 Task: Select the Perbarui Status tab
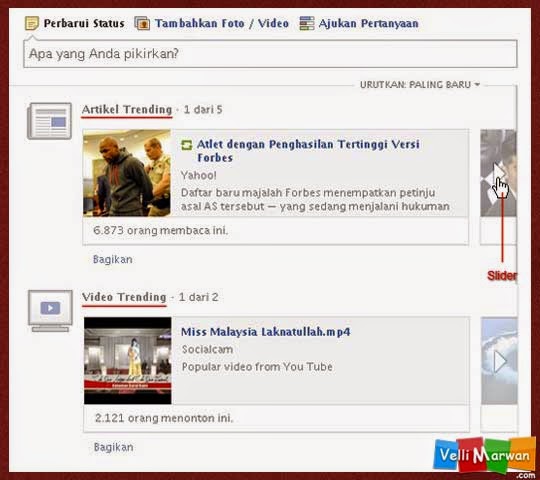point(84,23)
